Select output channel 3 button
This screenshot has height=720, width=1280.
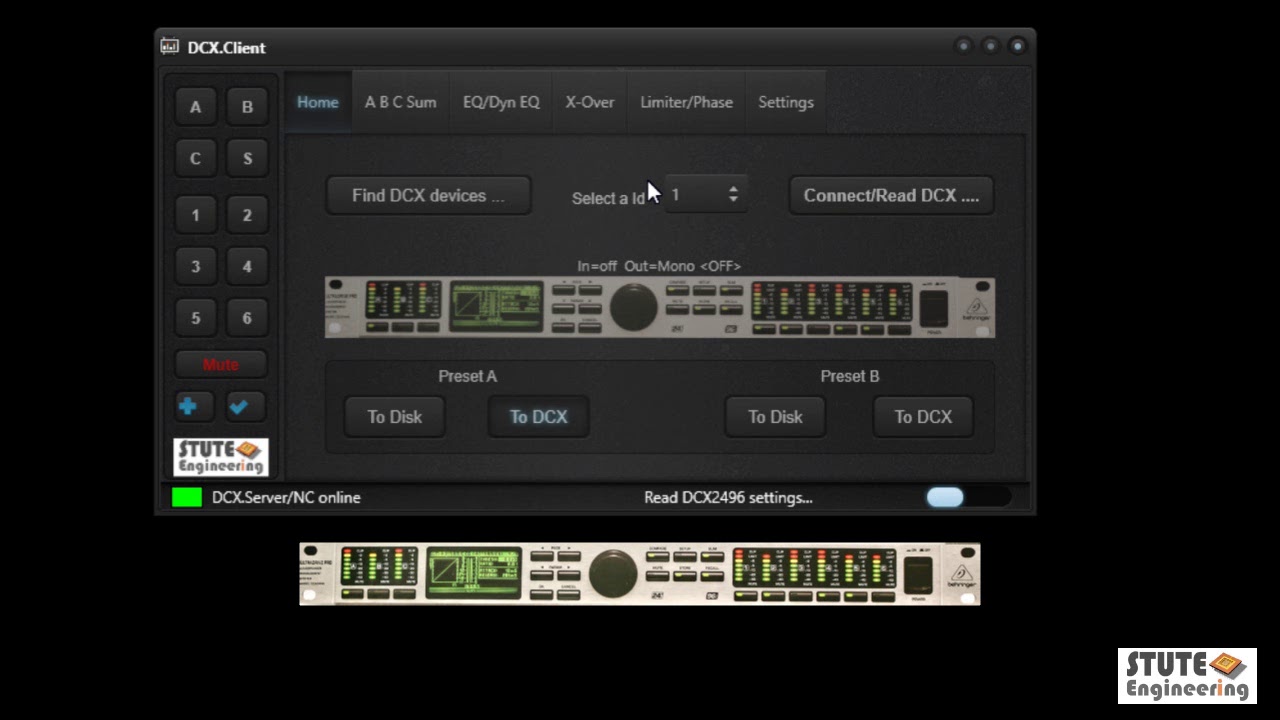(x=195, y=266)
